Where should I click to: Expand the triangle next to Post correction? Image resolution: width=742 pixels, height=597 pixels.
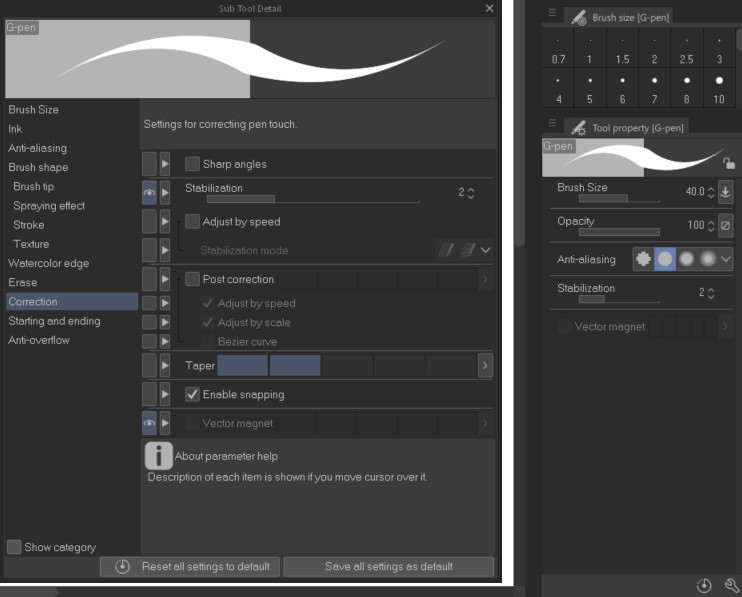165,280
